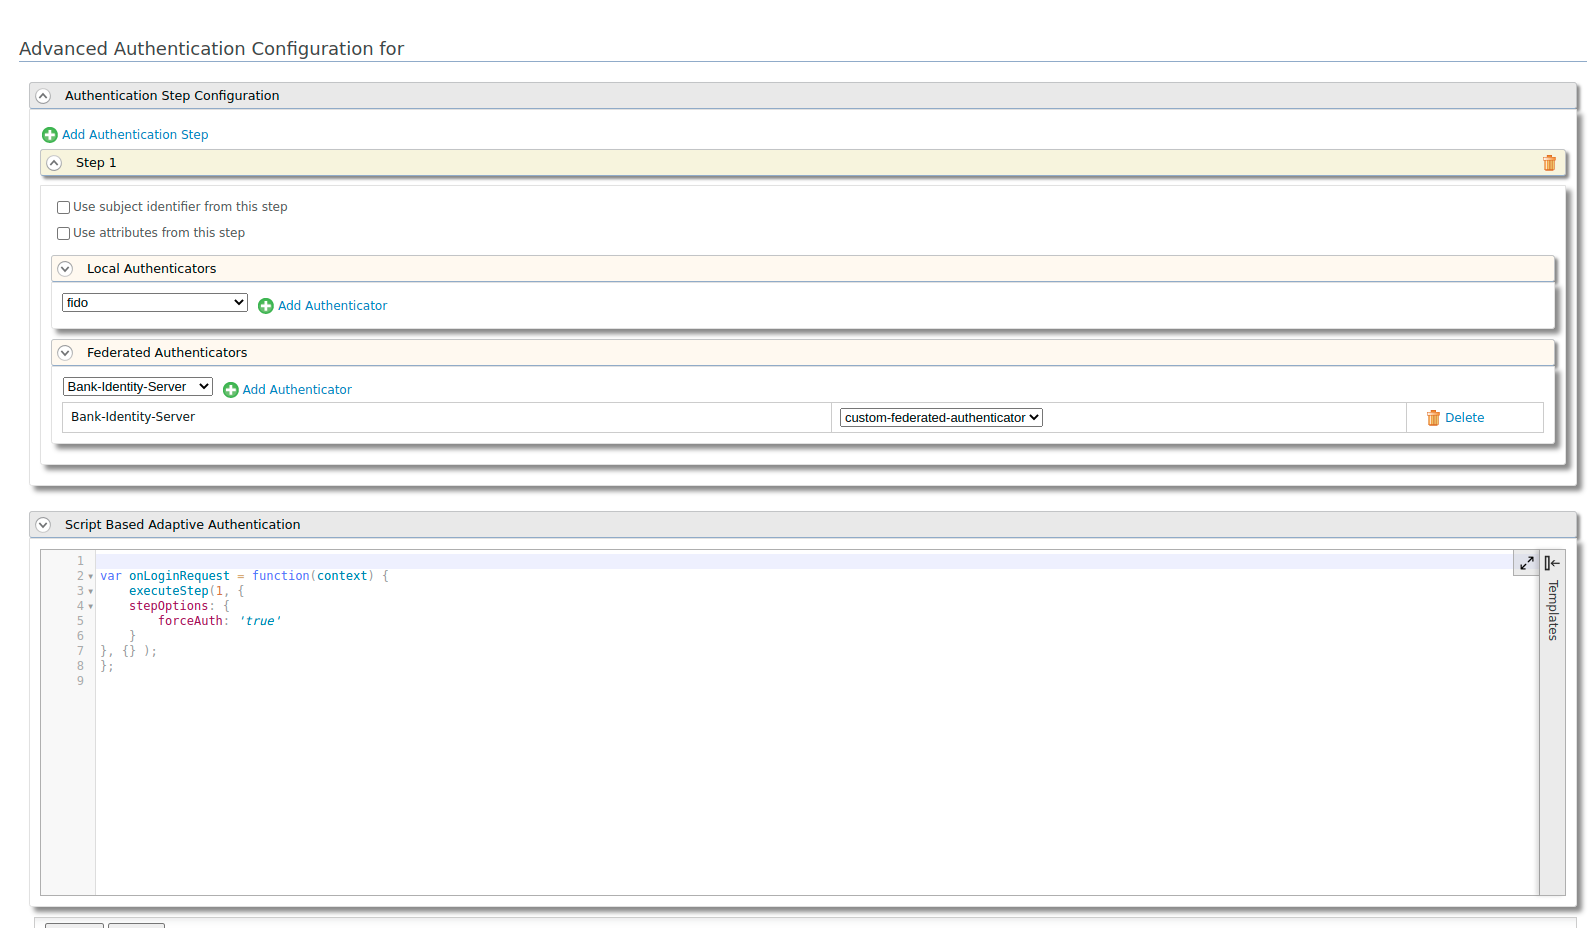Image resolution: width=1593 pixels, height=928 pixels.
Task: Collapse the Authentication Step Configuration section
Action: click(x=43, y=96)
